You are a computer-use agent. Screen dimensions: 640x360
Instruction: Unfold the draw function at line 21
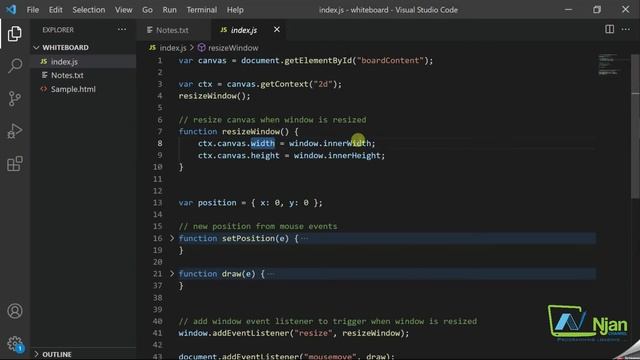point(172,273)
